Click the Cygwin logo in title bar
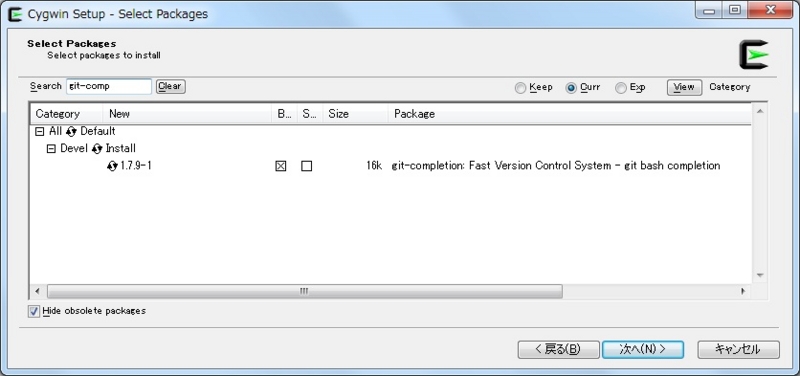This screenshot has width=800, height=376. point(15,14)
